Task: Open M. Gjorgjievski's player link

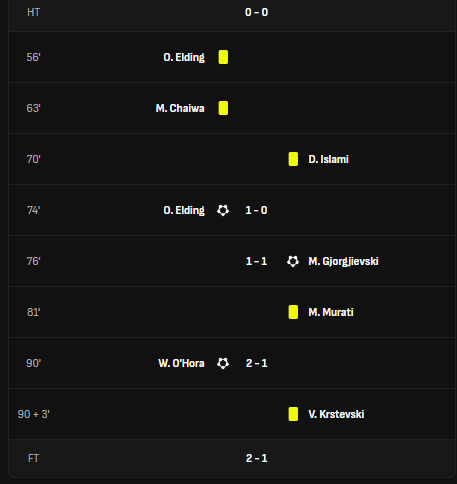Action: pyautogui.click(x=343, y=261)
